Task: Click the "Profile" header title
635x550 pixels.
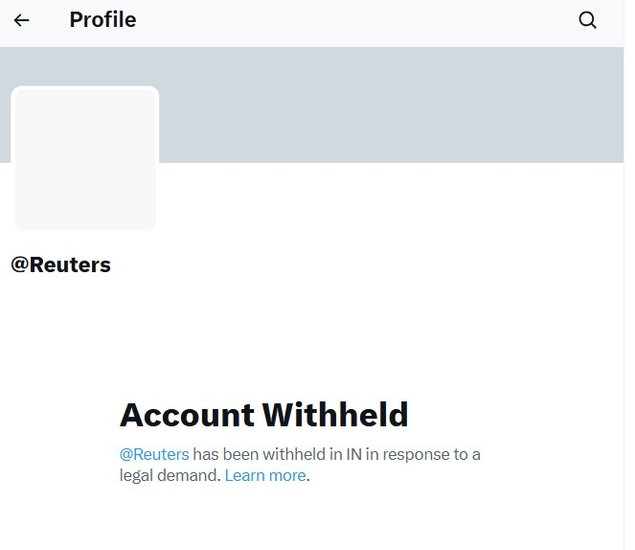Action: (x=102, y=20)
